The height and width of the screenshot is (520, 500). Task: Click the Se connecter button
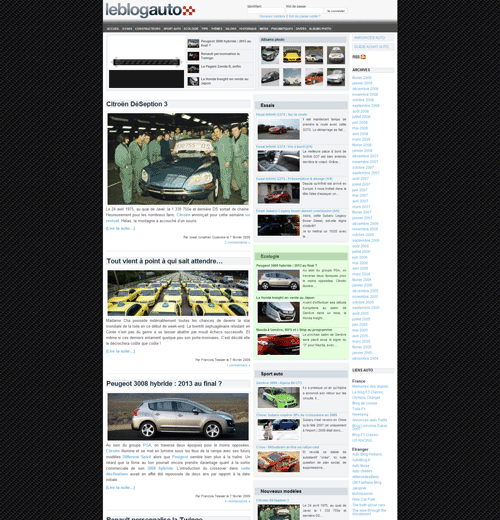click(x=336, y=11)
